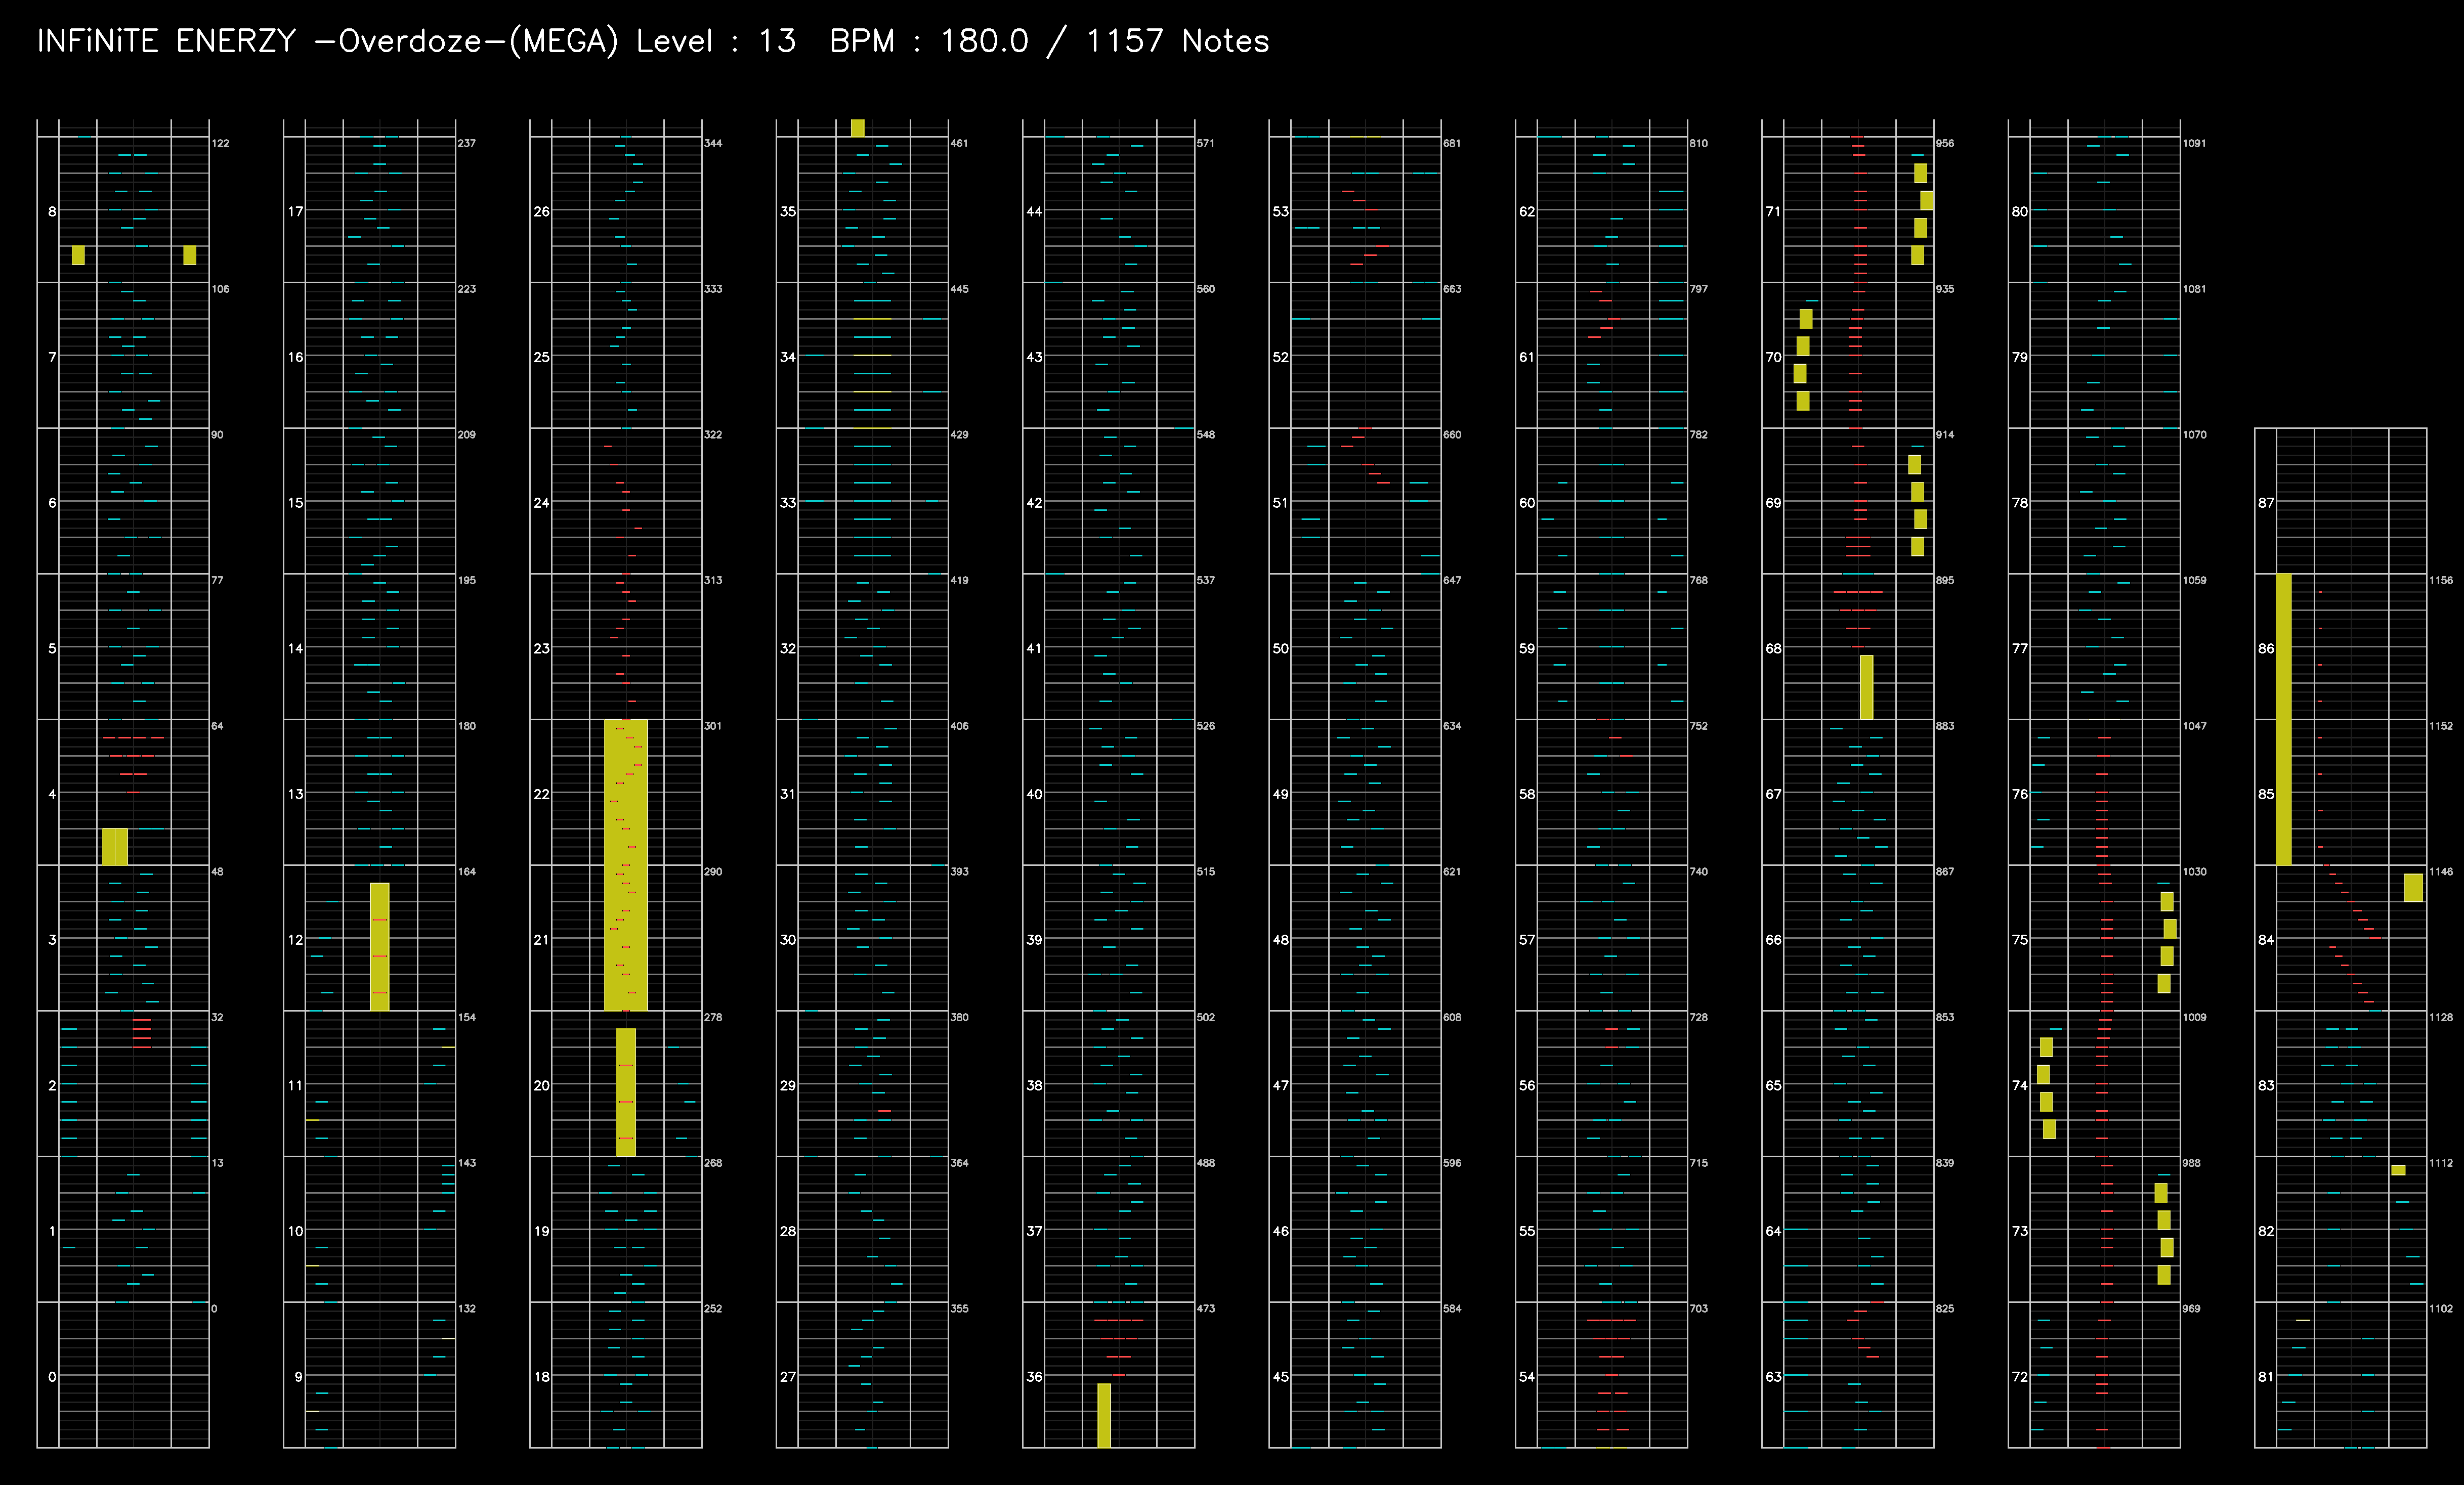Image resolution: width=2464 pixels, height=1485 pixels.
Task: Click the yellow block above measure 35
Action: (858, 128)
